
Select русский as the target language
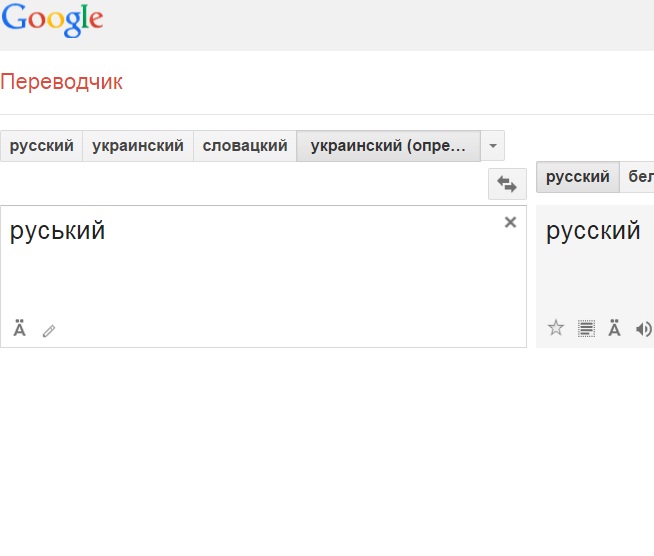(x=578, y=177)
